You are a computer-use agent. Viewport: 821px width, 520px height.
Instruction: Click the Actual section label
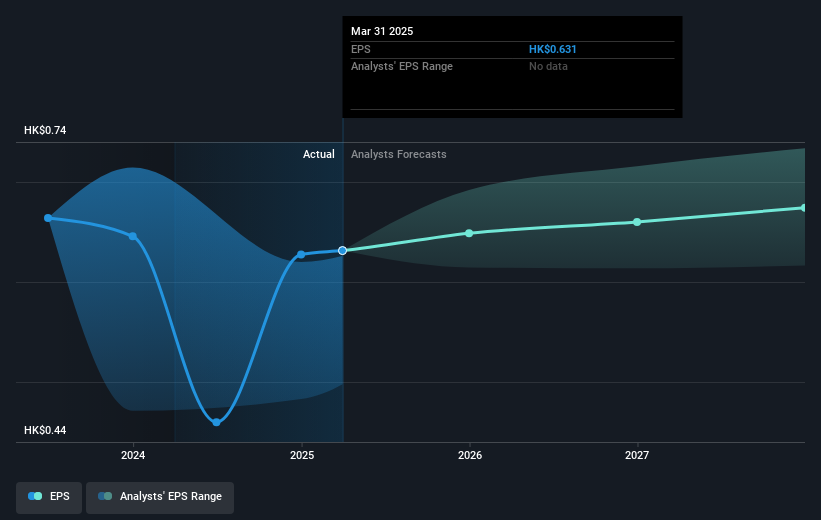pyautogui.click(x=318, y=154)
